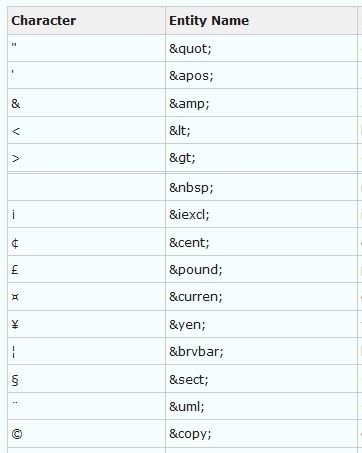
Task: Select the &quot; entity name cell
Action: 261,48
